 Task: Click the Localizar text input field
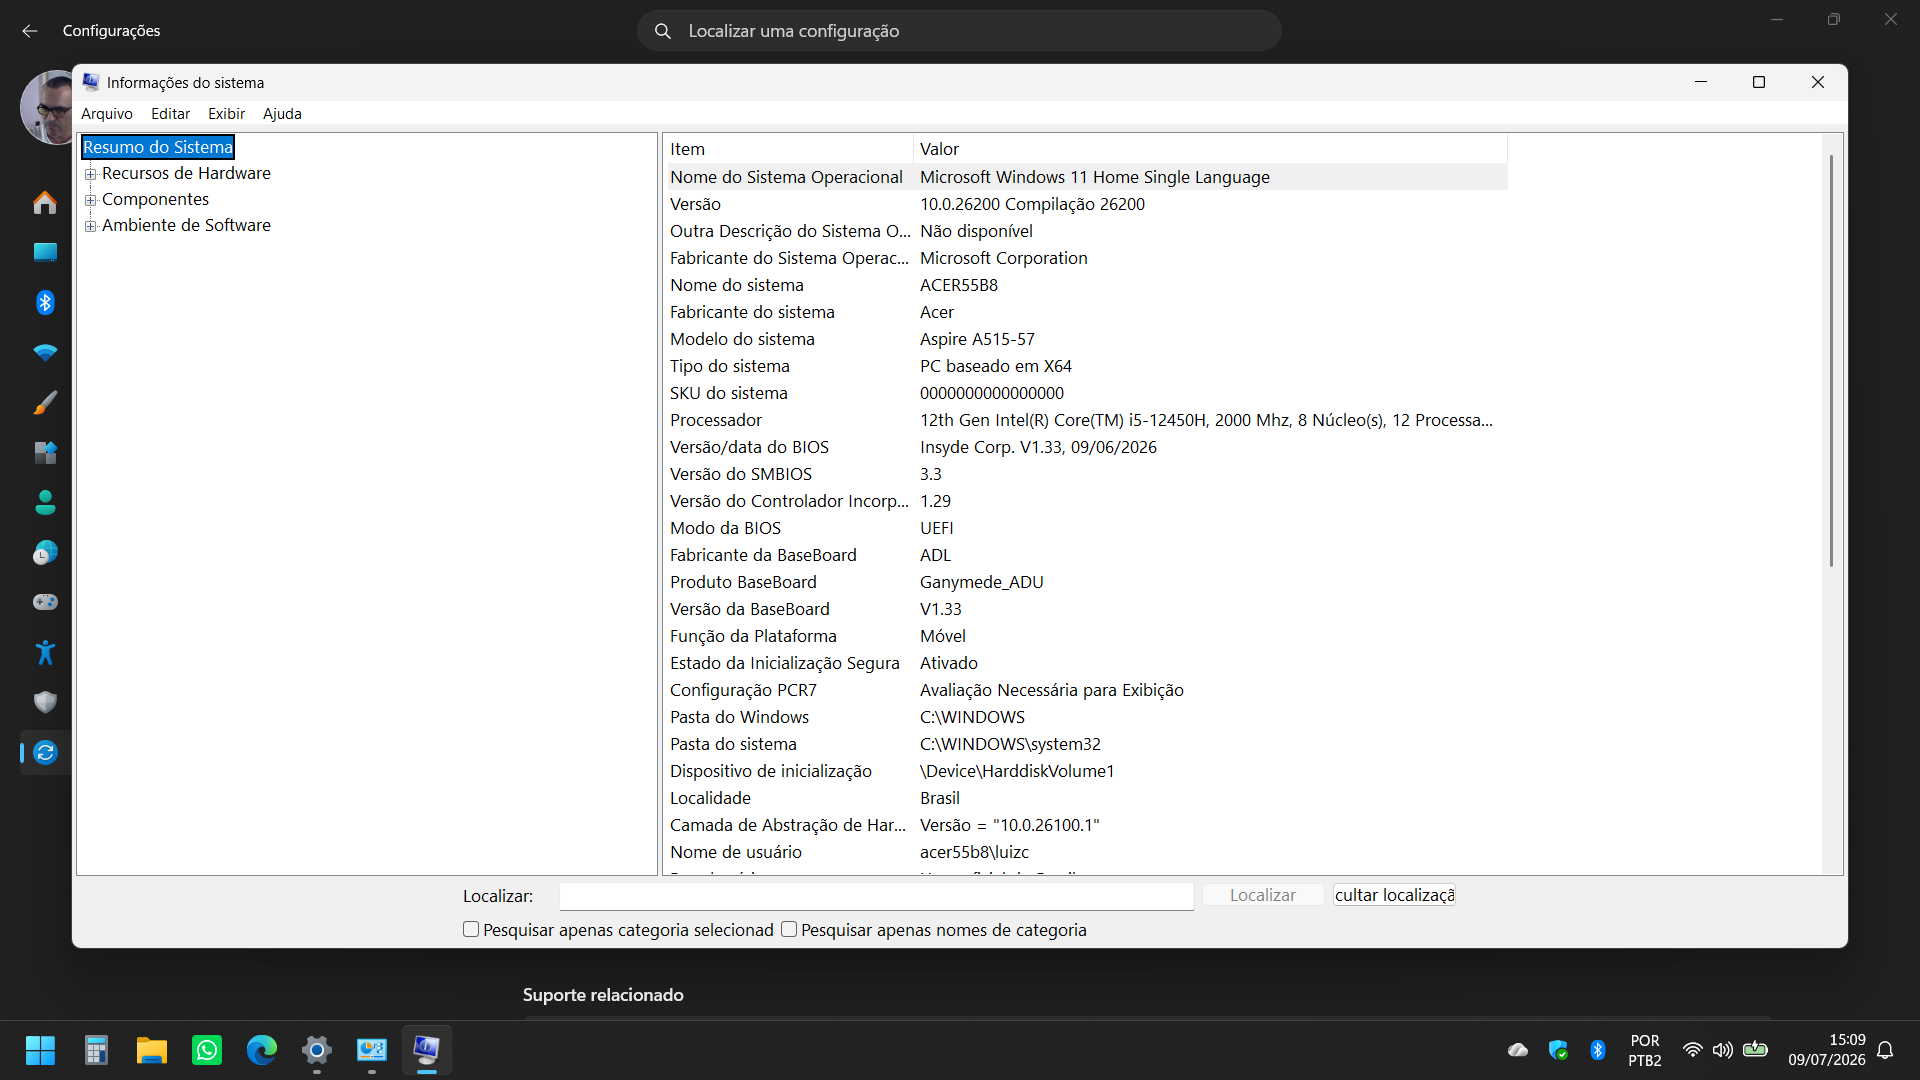[x=876, y=896]
